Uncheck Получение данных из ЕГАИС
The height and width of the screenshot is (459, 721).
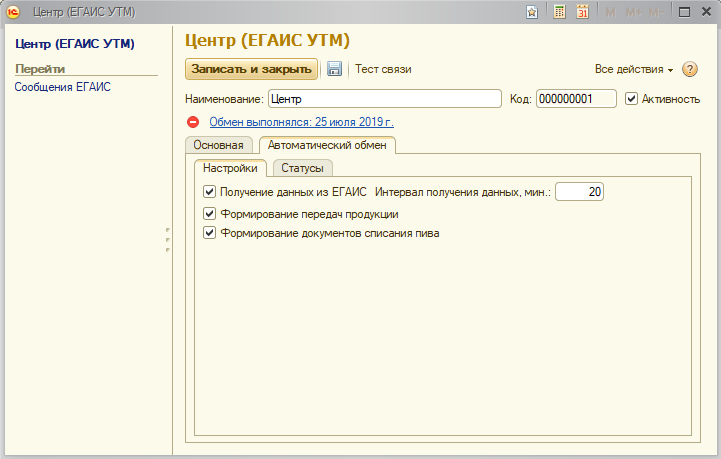pos(209,191)
